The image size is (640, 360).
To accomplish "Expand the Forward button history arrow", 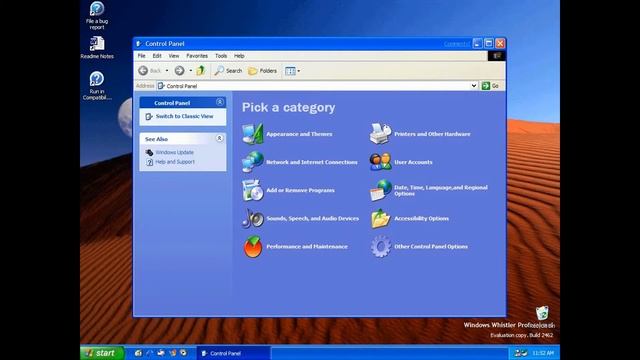I will tap(190, 71).
